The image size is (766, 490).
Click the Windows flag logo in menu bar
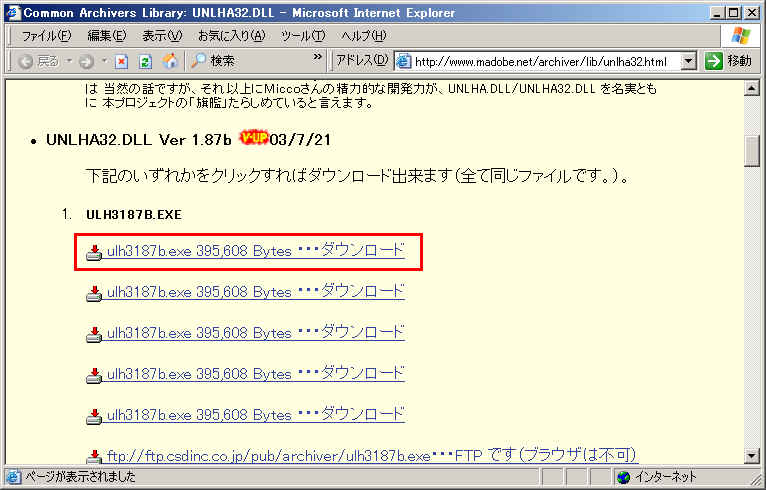(x=741, y=36)
